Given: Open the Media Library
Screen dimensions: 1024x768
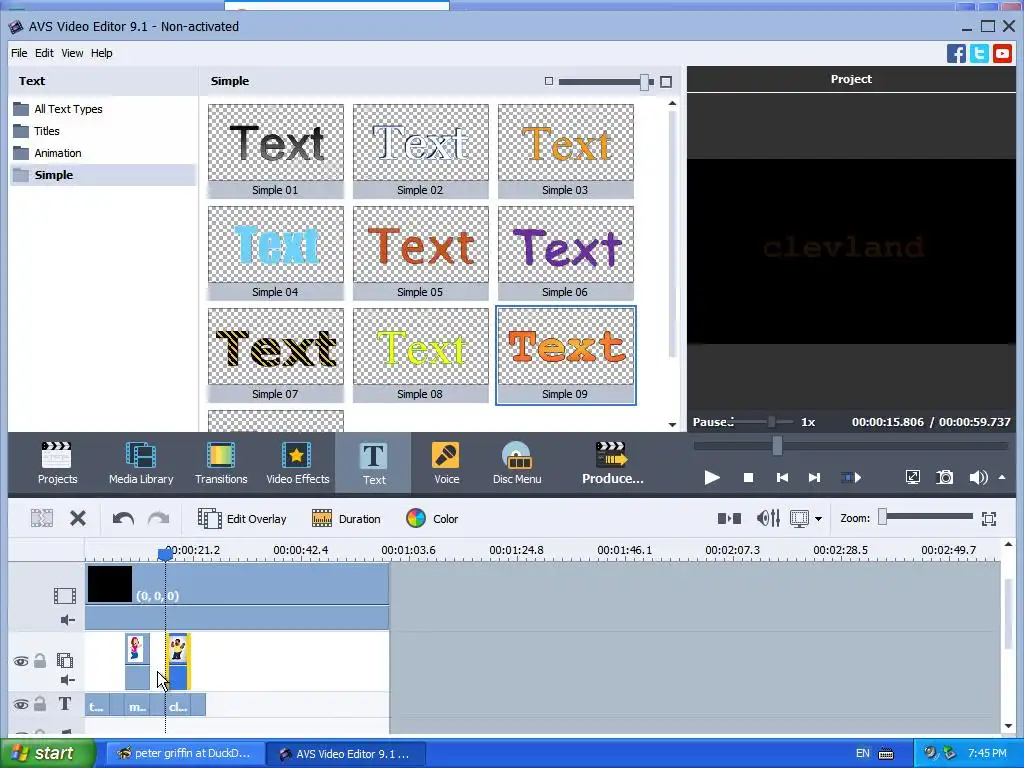Looking at the screenshot, I should [x=141, y=463].
